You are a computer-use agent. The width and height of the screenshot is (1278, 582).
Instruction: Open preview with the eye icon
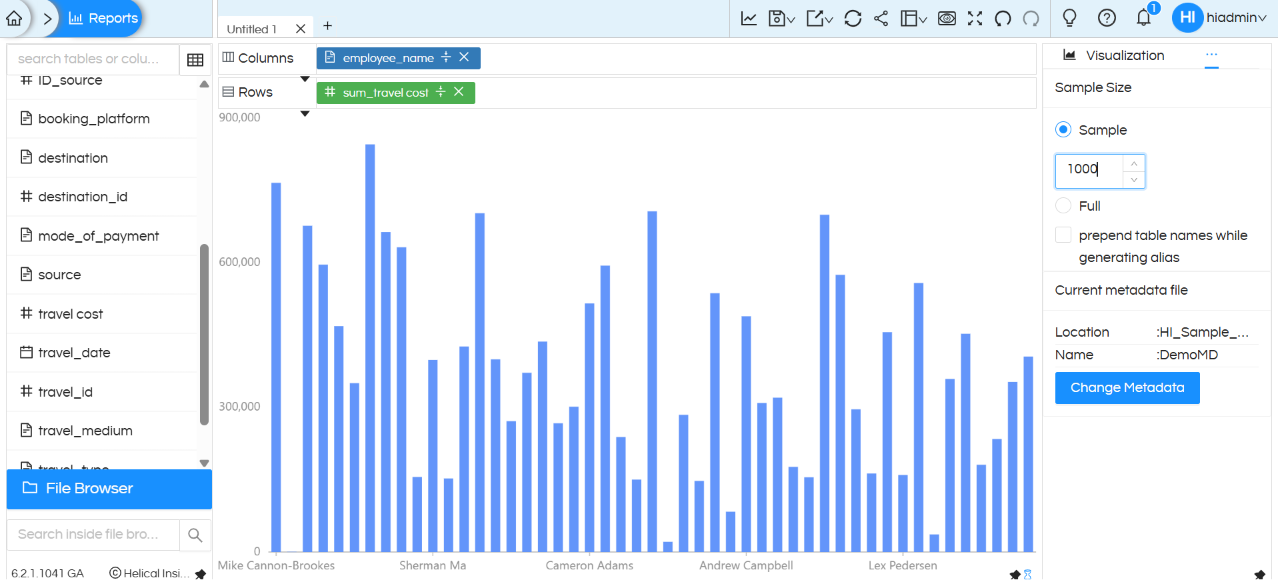(947, 18)
